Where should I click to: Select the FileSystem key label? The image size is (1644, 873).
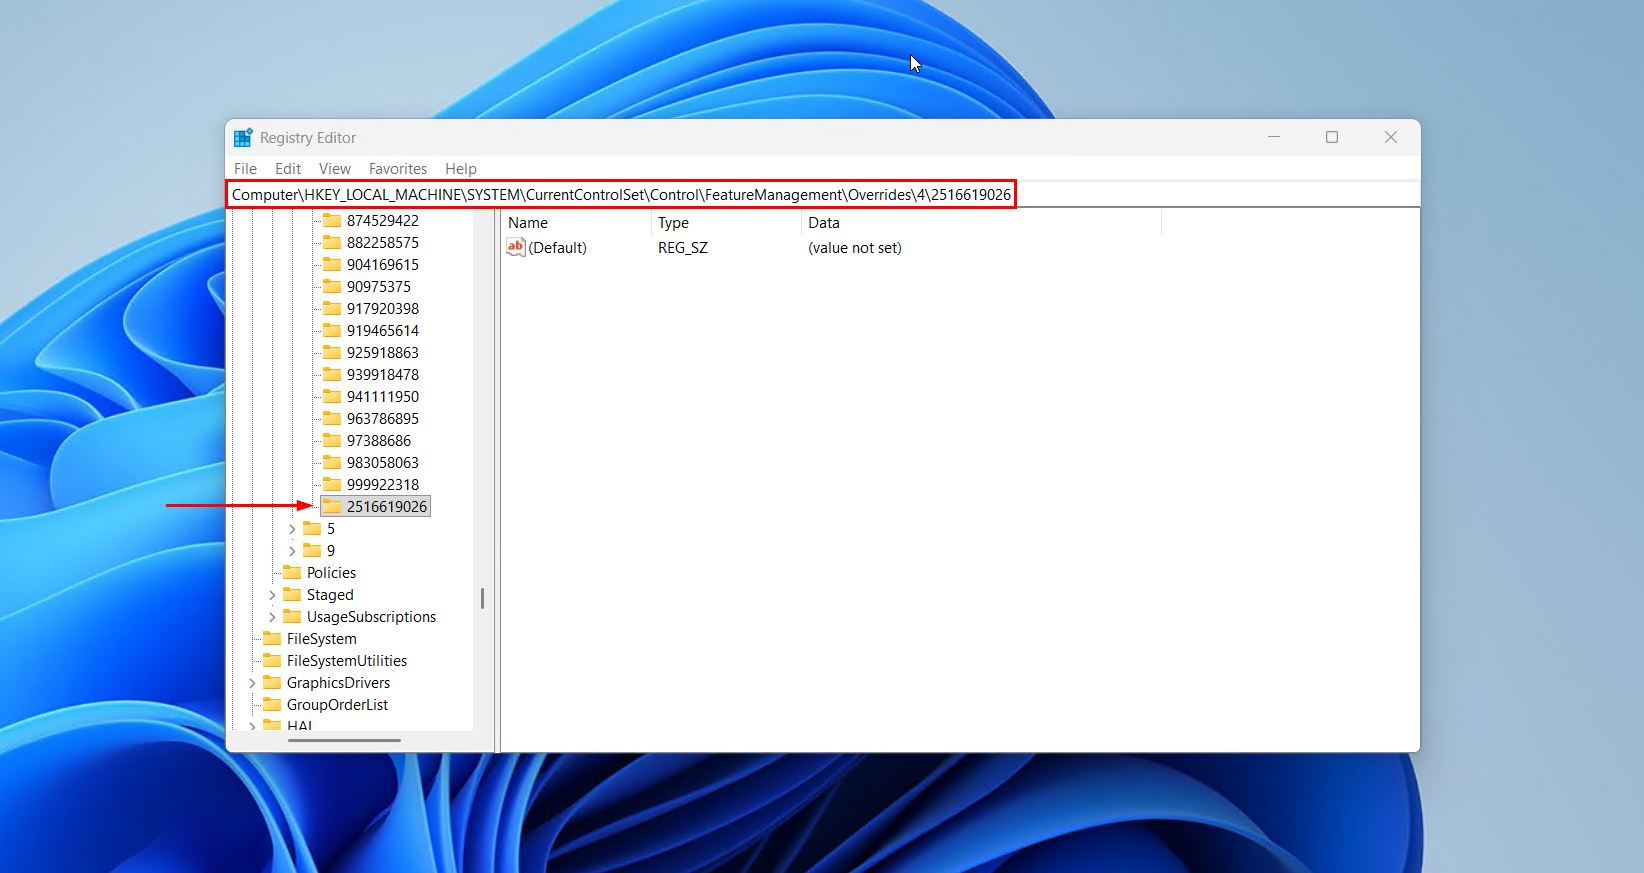[321, 639]
